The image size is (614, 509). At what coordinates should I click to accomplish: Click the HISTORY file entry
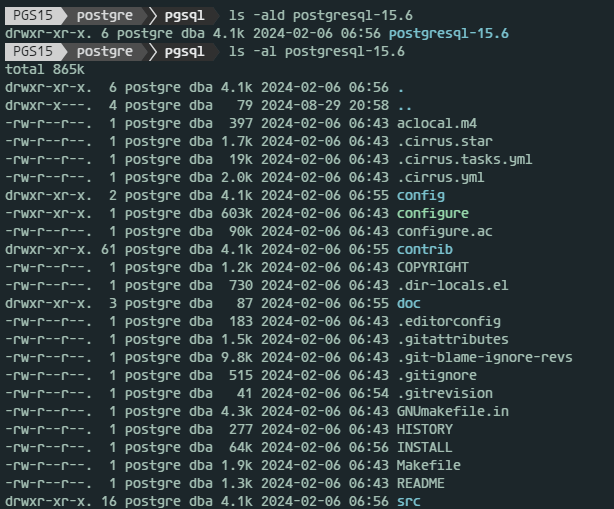pos(424,429)
